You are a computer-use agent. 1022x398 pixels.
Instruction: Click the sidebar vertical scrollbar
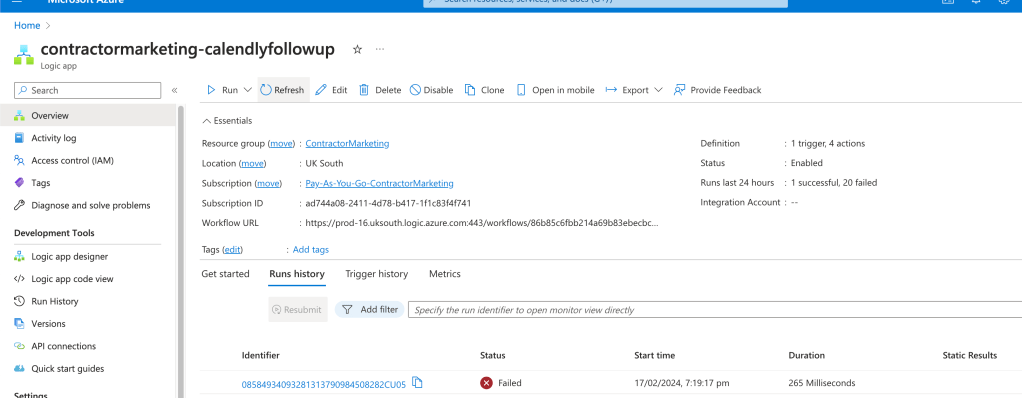pyautogui.click(x=181, y=251)
